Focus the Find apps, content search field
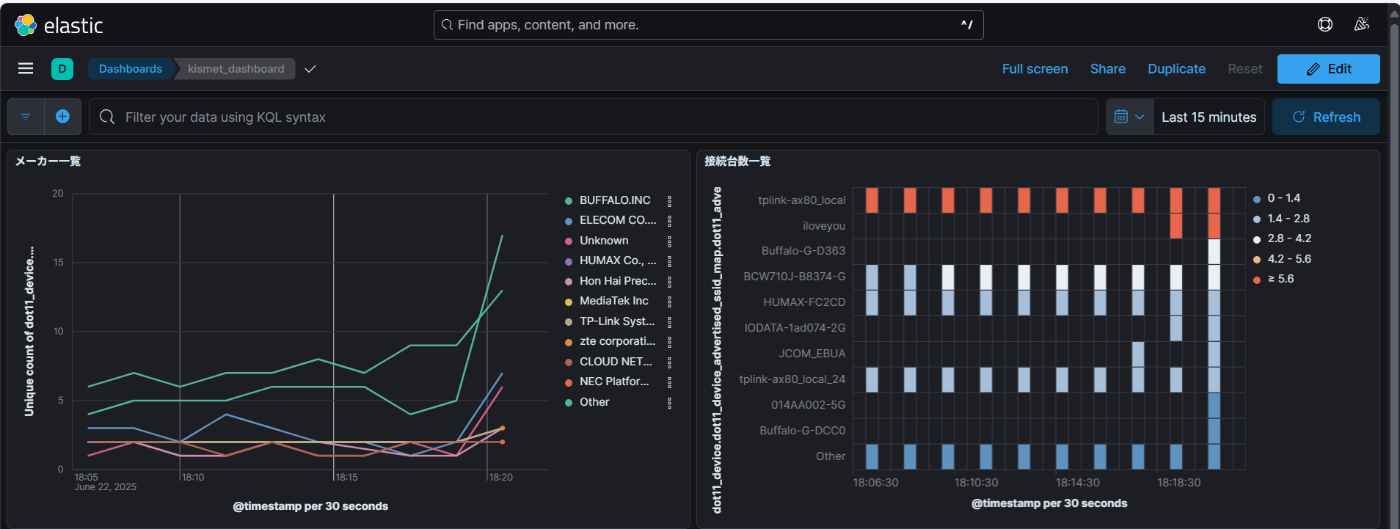The height and width of the screenshot is (529, 1400). point(708,25)
